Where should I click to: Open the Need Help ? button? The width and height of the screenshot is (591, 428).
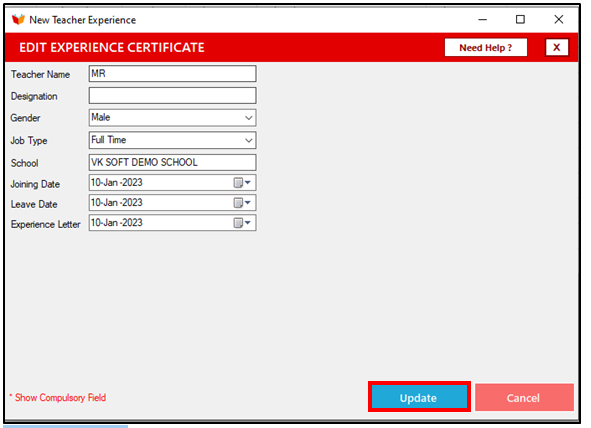(485, 47)
